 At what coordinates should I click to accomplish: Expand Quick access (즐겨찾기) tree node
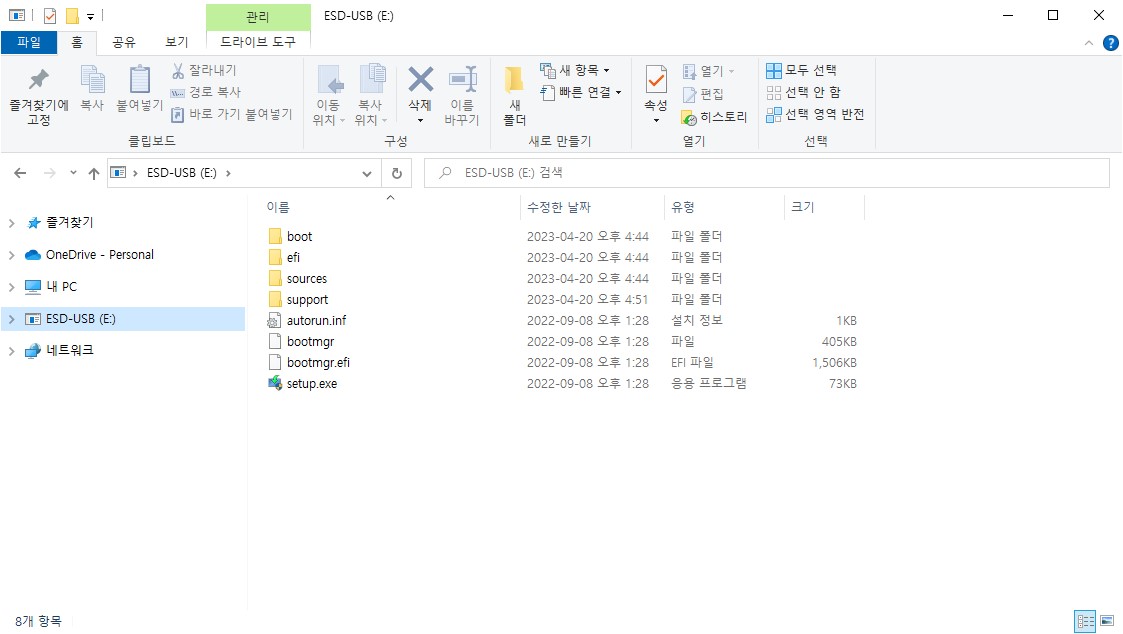[x=11, y=224]
